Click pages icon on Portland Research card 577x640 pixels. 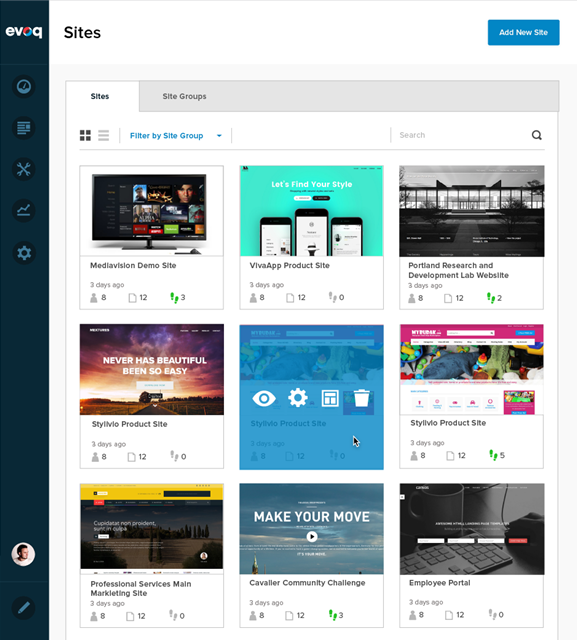point(448,298)
